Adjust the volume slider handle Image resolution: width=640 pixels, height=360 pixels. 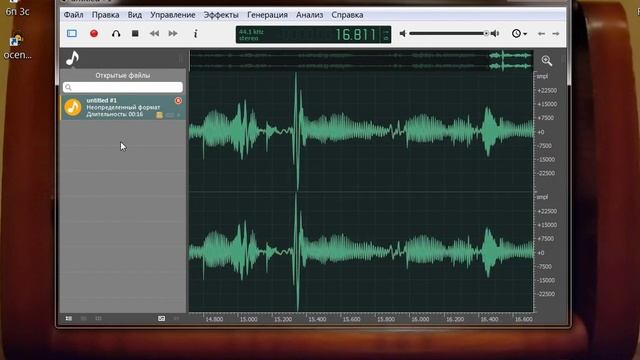point(486,33)
